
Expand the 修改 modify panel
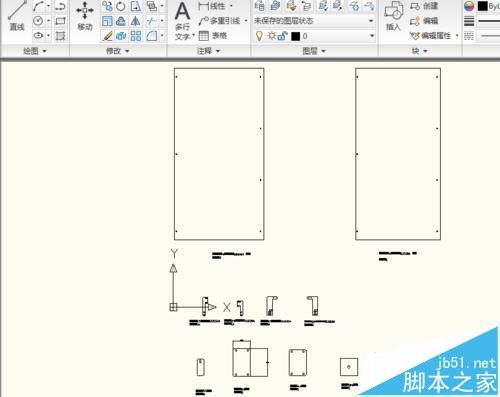(117, 51)
